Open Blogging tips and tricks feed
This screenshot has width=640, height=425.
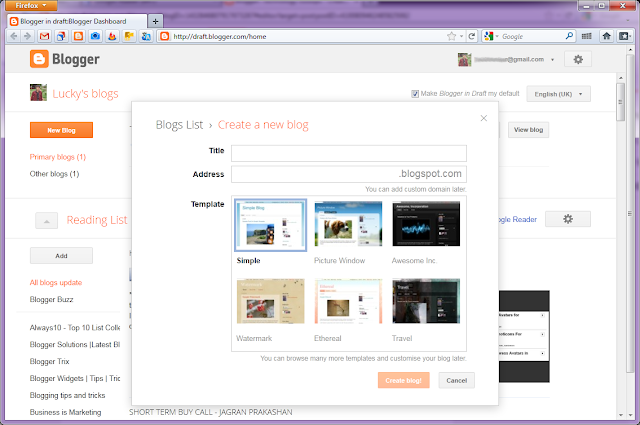(67, 396)
